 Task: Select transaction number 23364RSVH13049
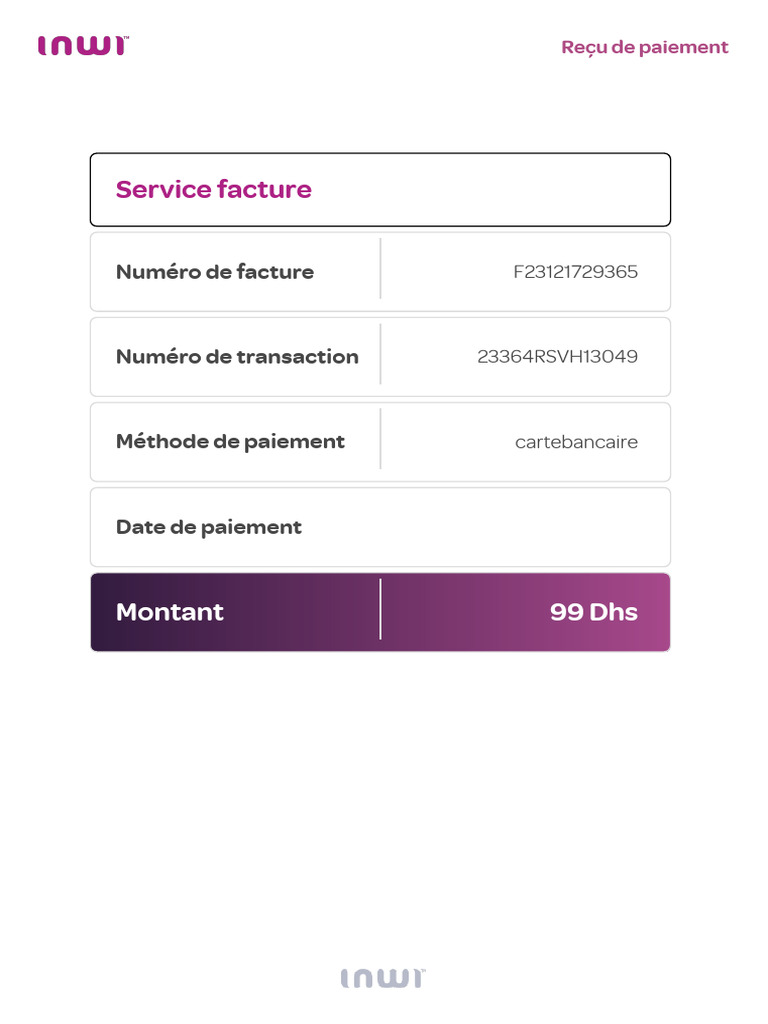click(557, 357)
